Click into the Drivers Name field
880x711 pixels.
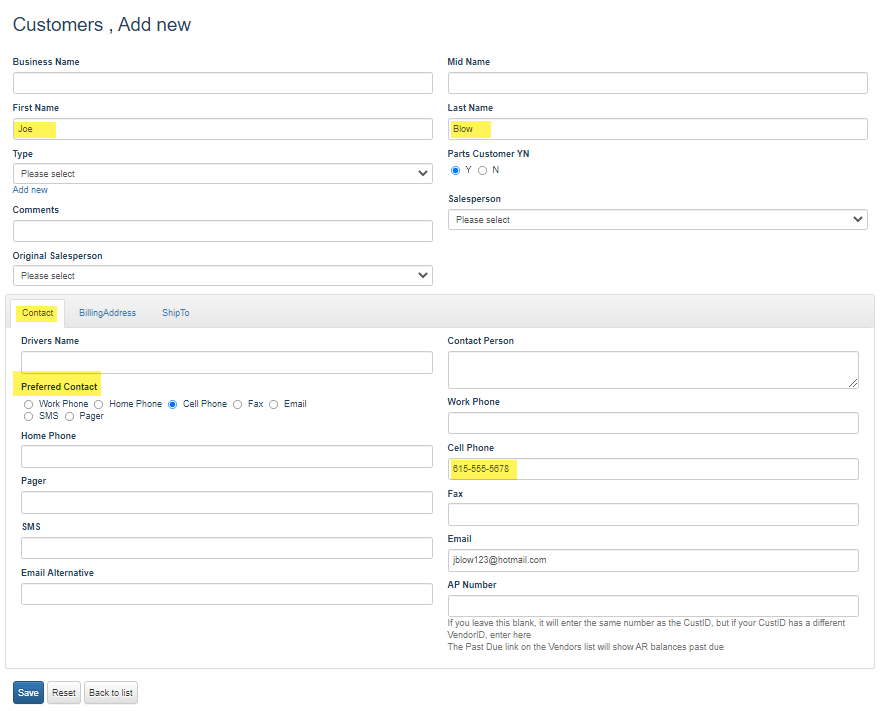coord(227,363)
